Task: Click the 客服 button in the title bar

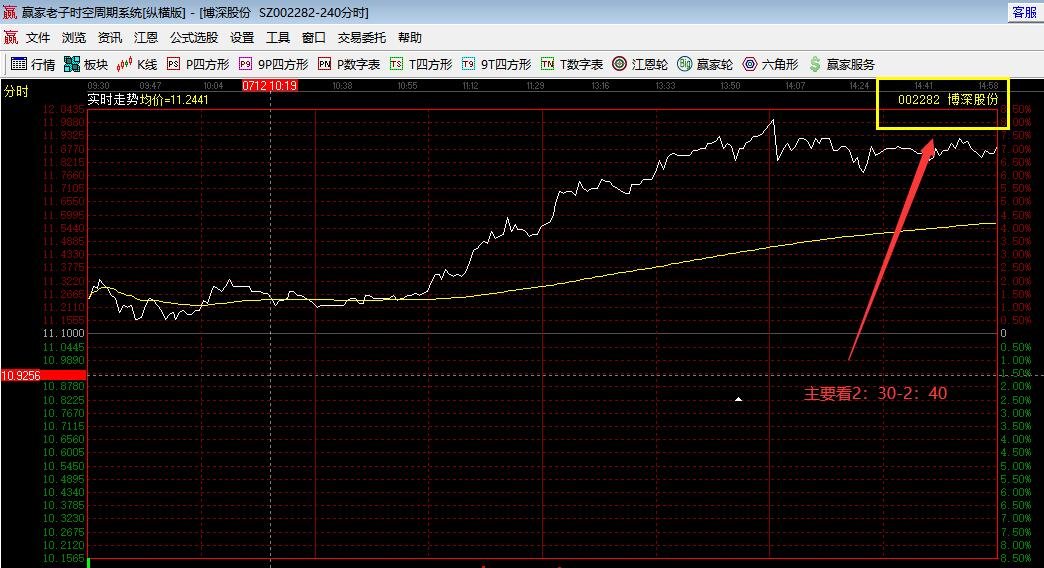Action: 1024,12
